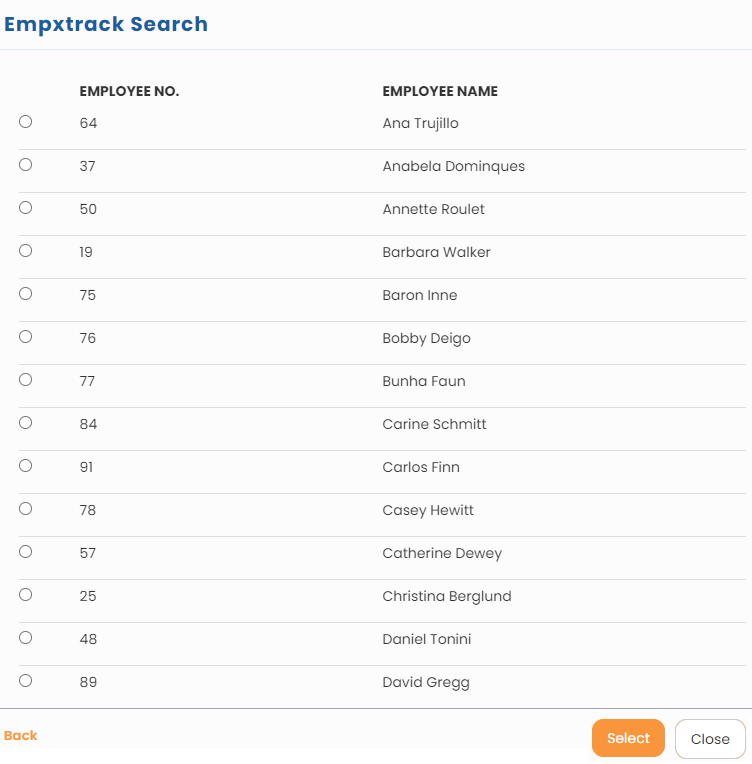Select radio for Bunha Faun
Screen dimensions: 752x764
click(26, 380)
